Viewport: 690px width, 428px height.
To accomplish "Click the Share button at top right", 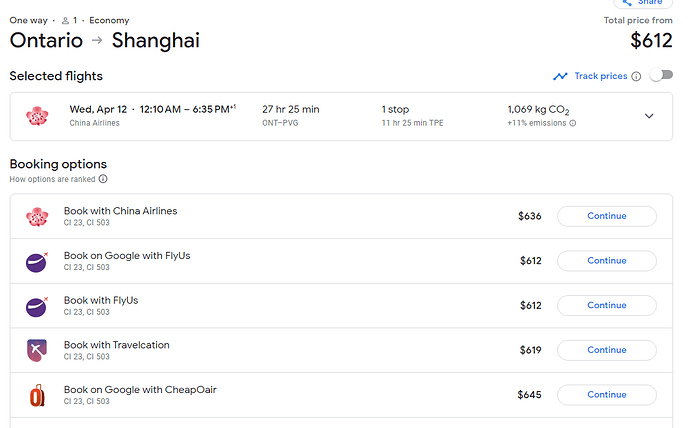I will click(x=643, y=4).
